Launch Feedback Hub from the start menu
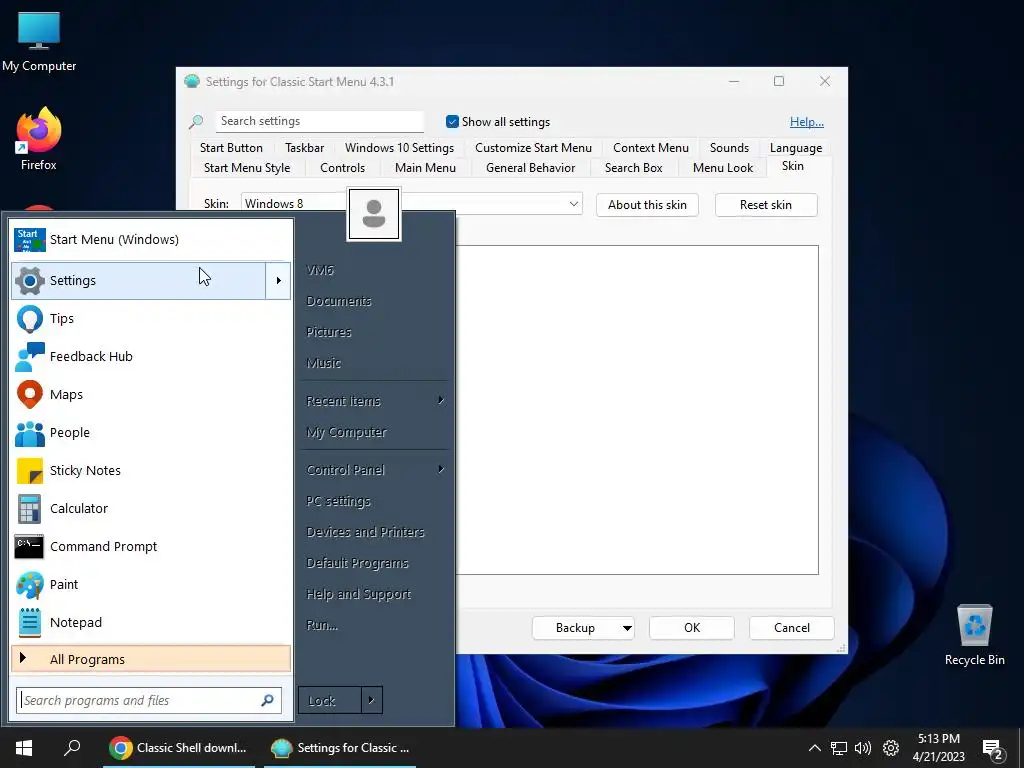 (x=151, y=357)
